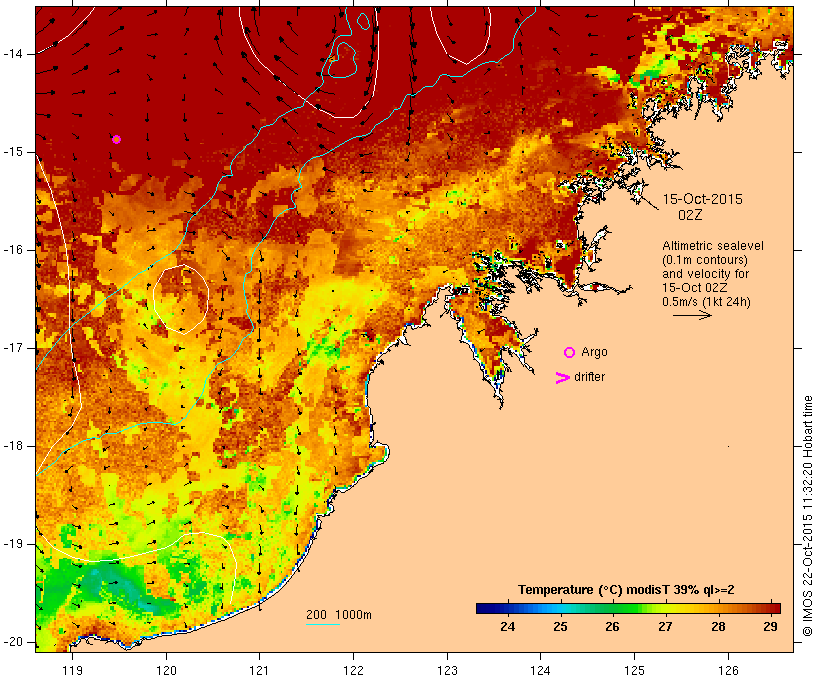The height and width of the screenshot is (680, 820).
Task: Click the longitude label '120'
Action: pyautogui.click(x=166, y=670)
